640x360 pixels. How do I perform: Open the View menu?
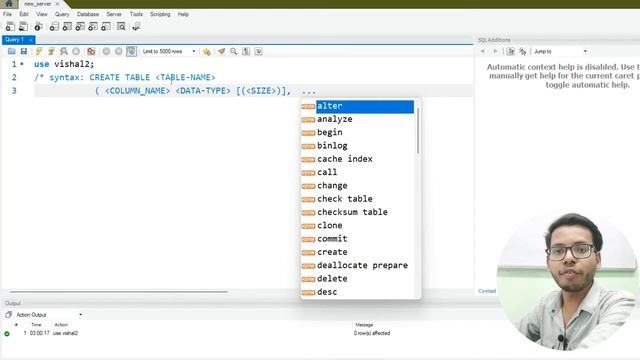coord(42,14)
